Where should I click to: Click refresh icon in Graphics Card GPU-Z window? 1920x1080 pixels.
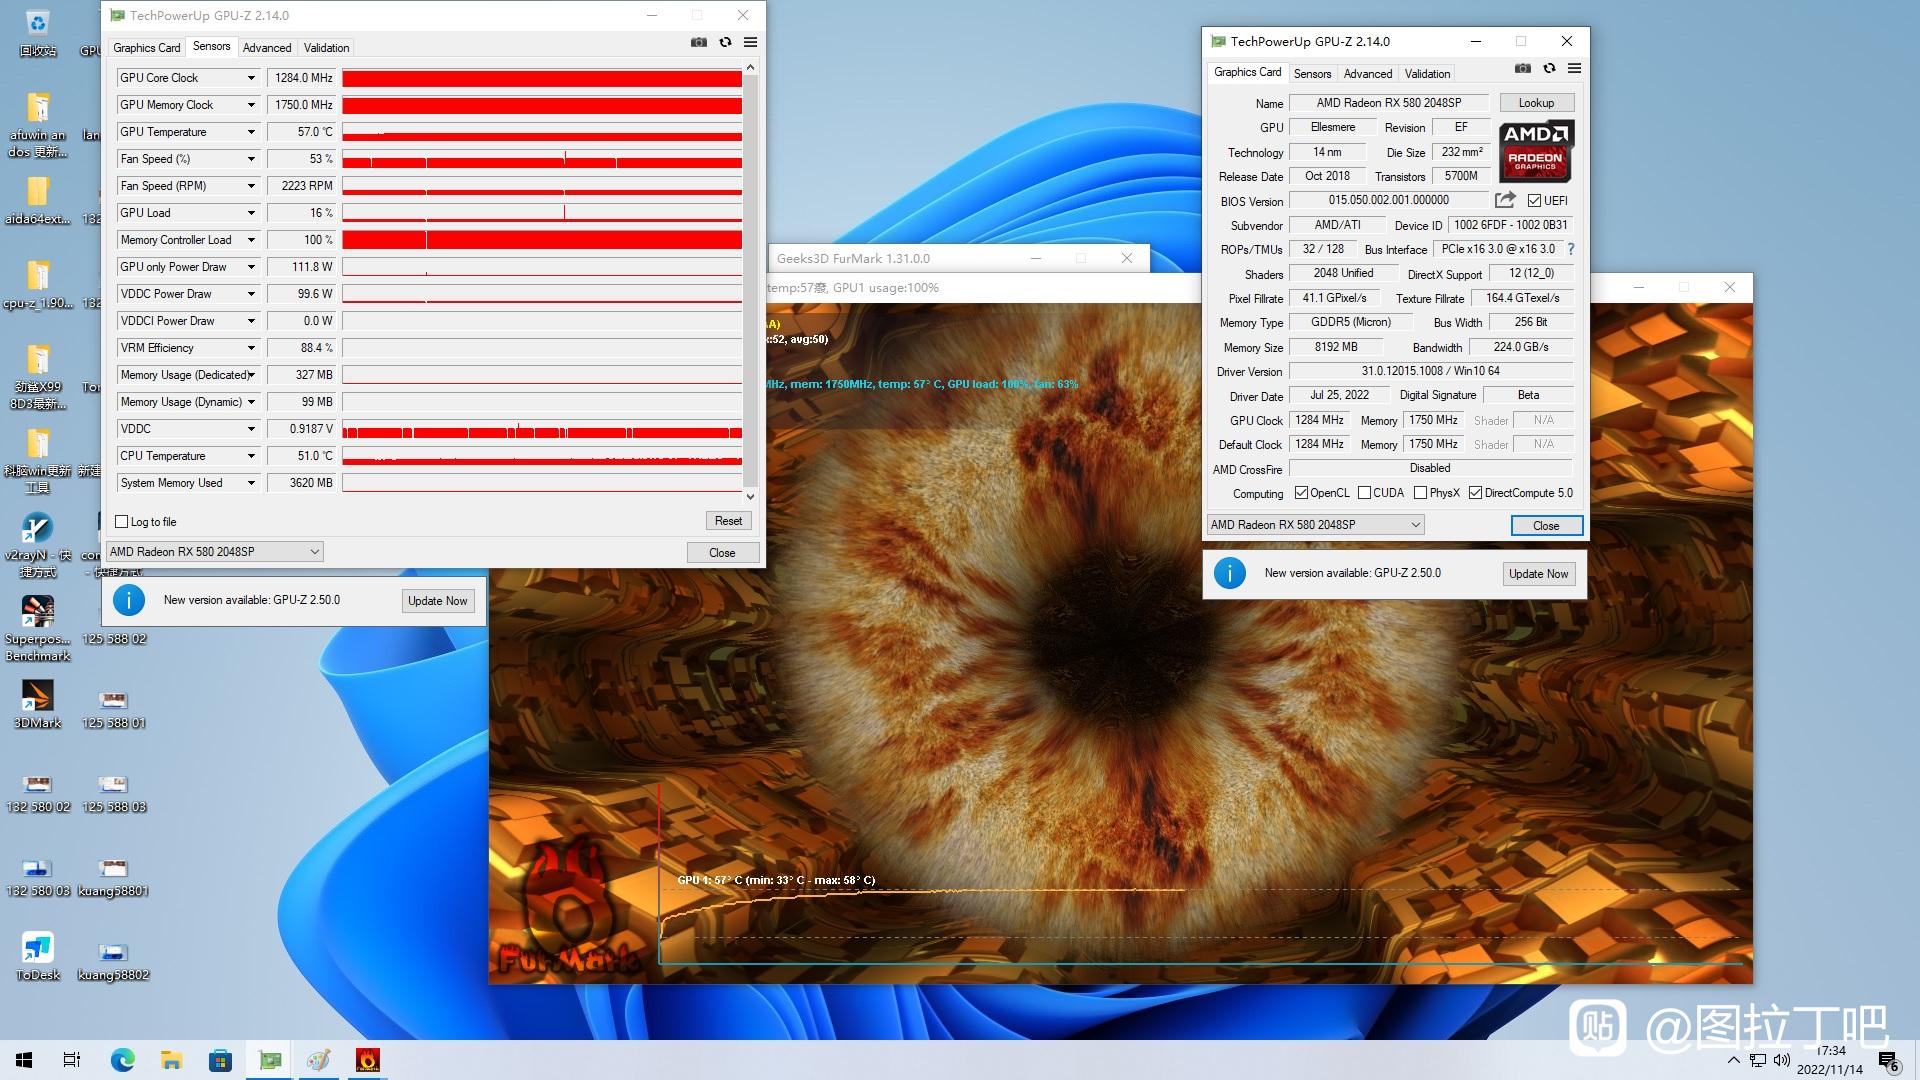tap(1549, 68)
